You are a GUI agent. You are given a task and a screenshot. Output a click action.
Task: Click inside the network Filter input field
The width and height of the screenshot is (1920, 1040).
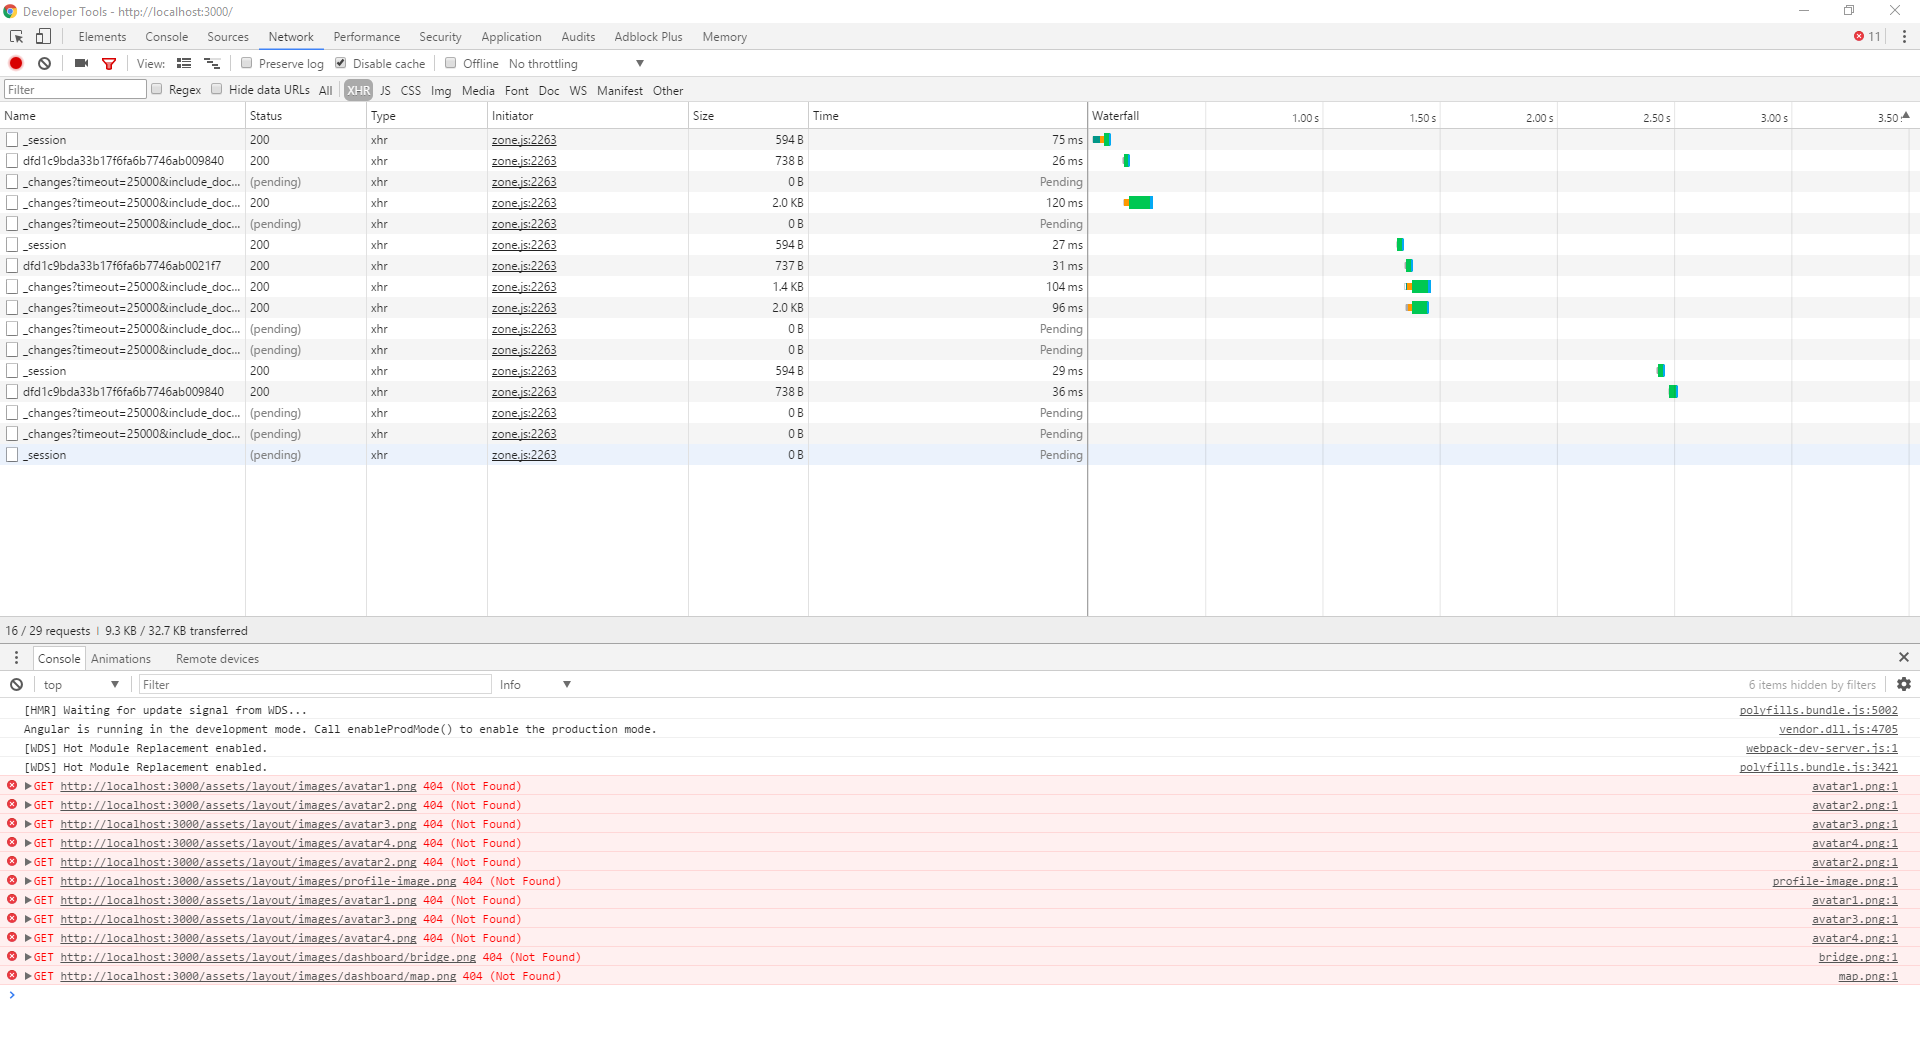click(x=74, y=89)
